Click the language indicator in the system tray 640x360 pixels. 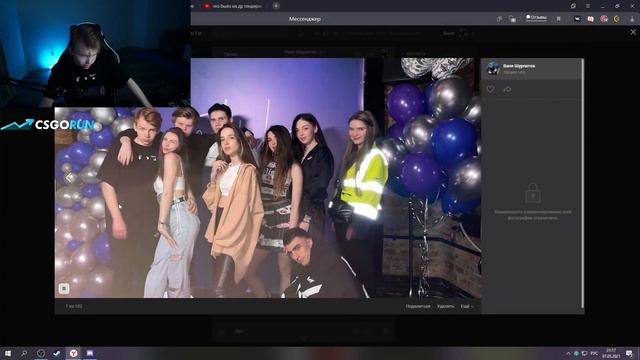pos(594,353)
